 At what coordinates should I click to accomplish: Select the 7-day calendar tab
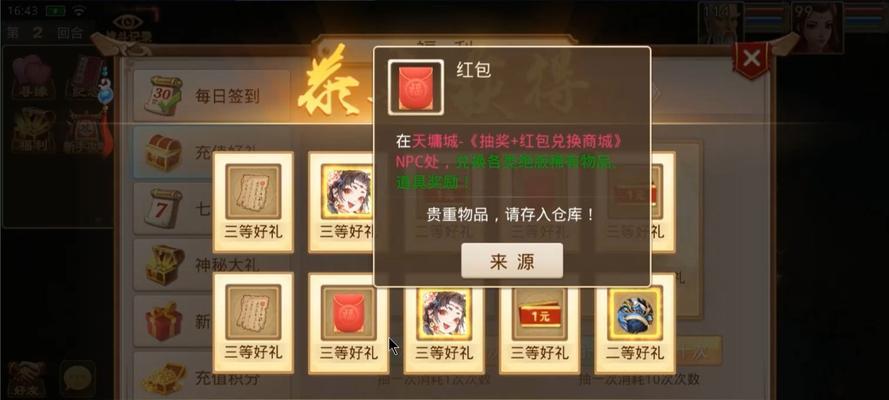(x=173, y=208)
